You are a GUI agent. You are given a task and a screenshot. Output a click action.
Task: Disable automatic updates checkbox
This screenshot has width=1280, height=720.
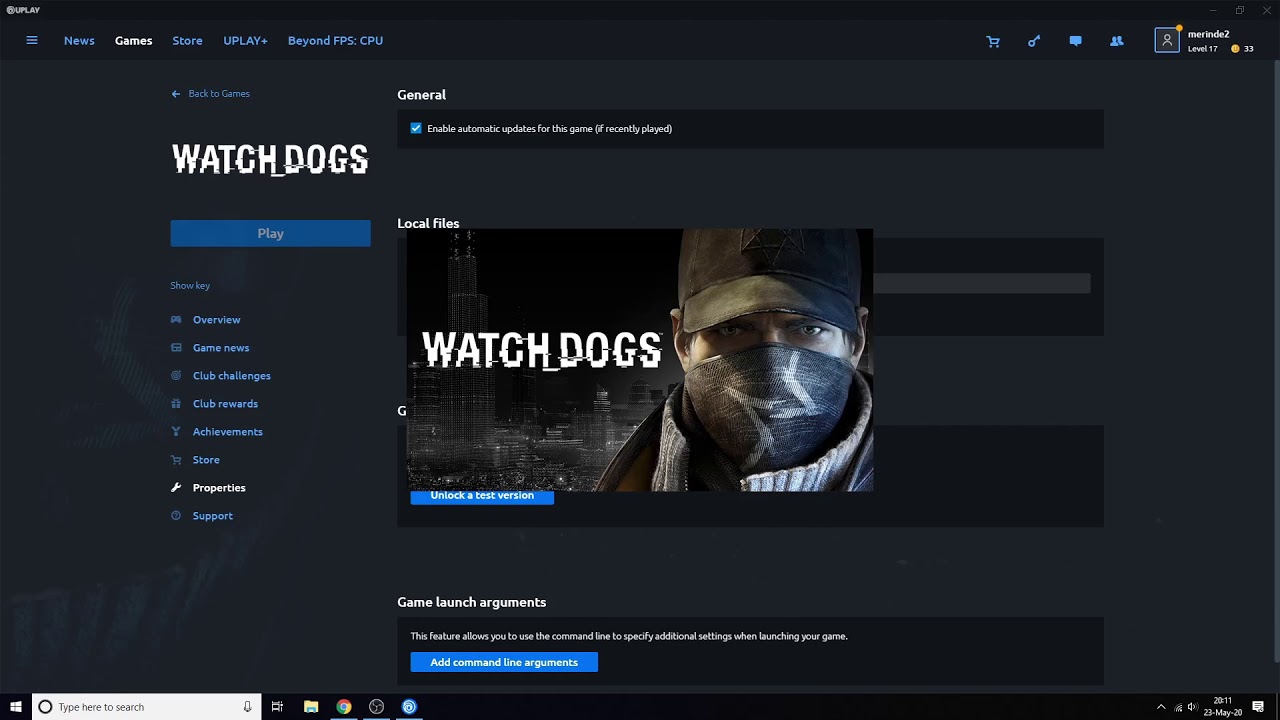coord(416,128)
